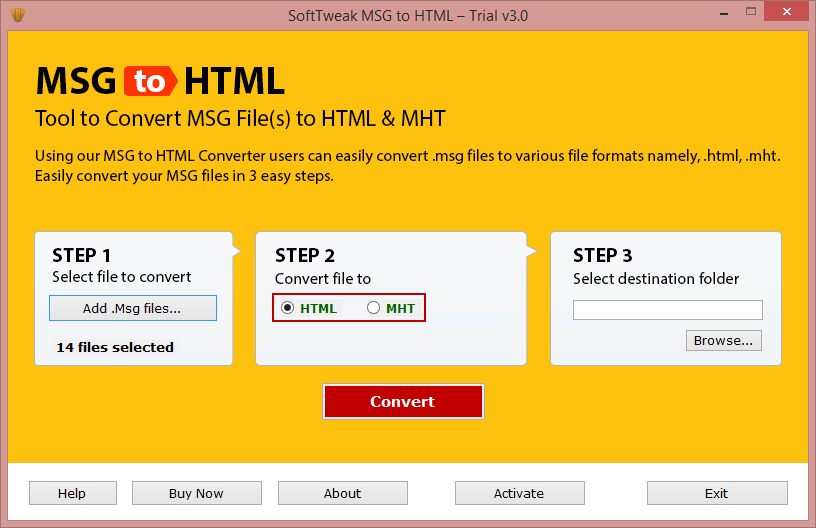
Task: Click the orange 'to' logo badge
Action: coord(150,81)
